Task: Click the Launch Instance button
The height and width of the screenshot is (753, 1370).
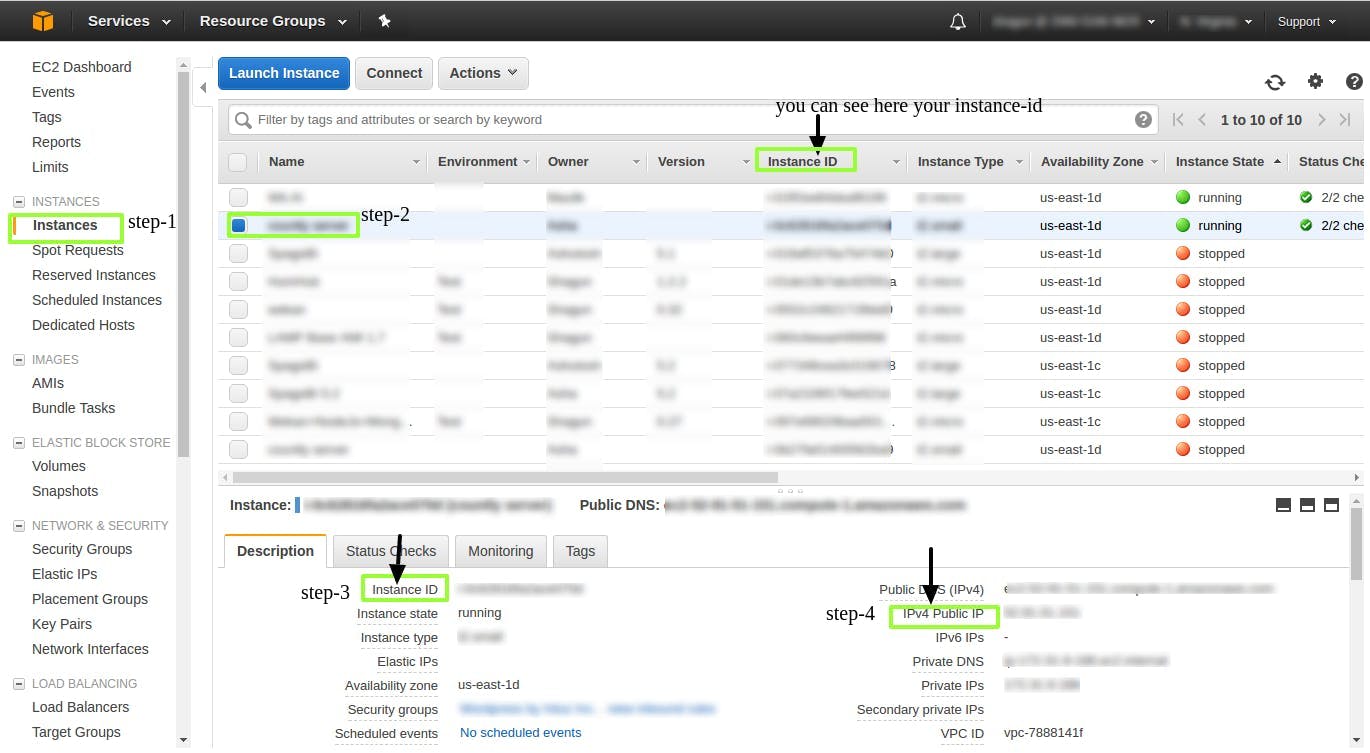Action: (x=283, y=73)
